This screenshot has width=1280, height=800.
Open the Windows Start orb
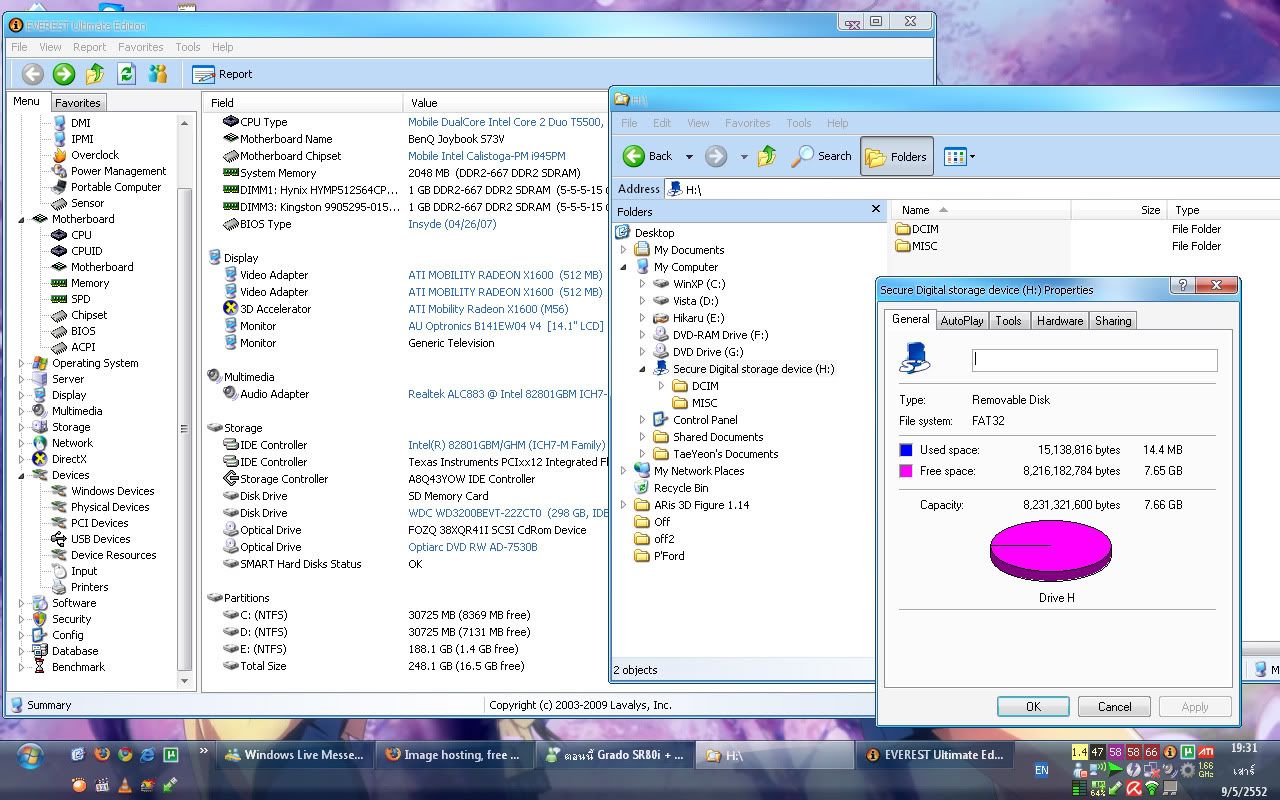tap(30, 757)
